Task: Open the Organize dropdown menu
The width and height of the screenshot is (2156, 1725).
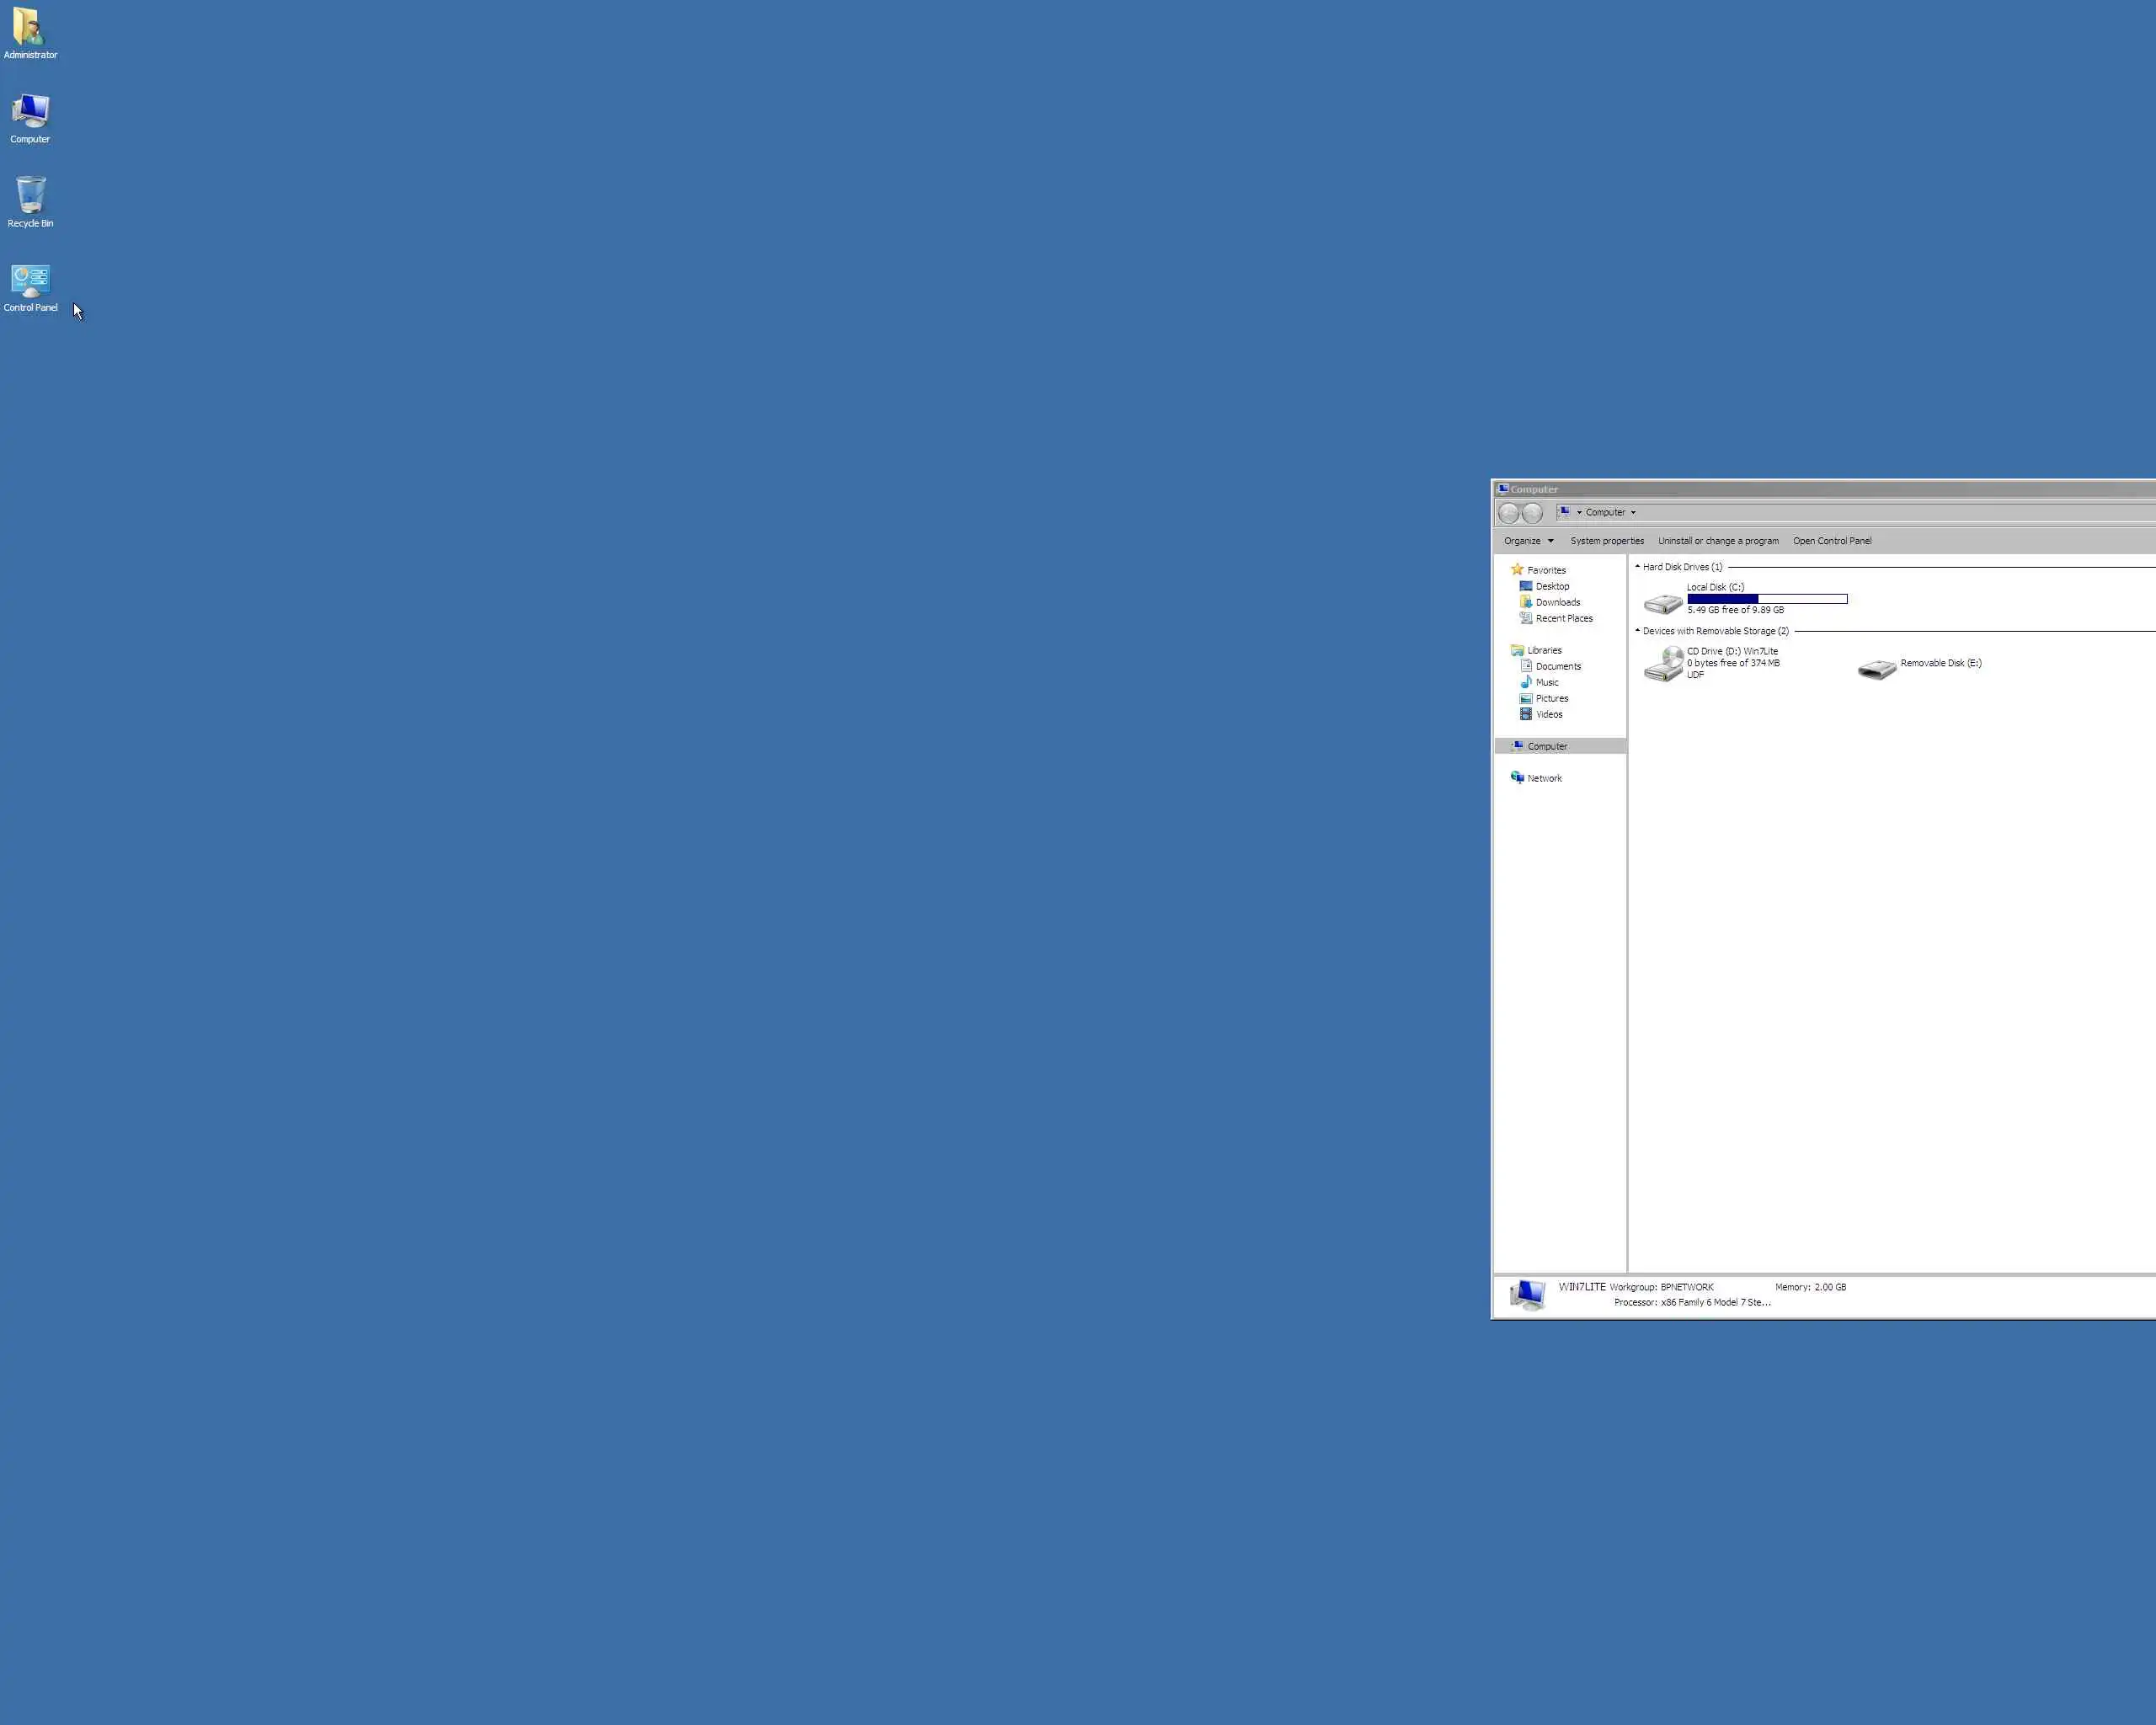Action: click(1528, 541)
